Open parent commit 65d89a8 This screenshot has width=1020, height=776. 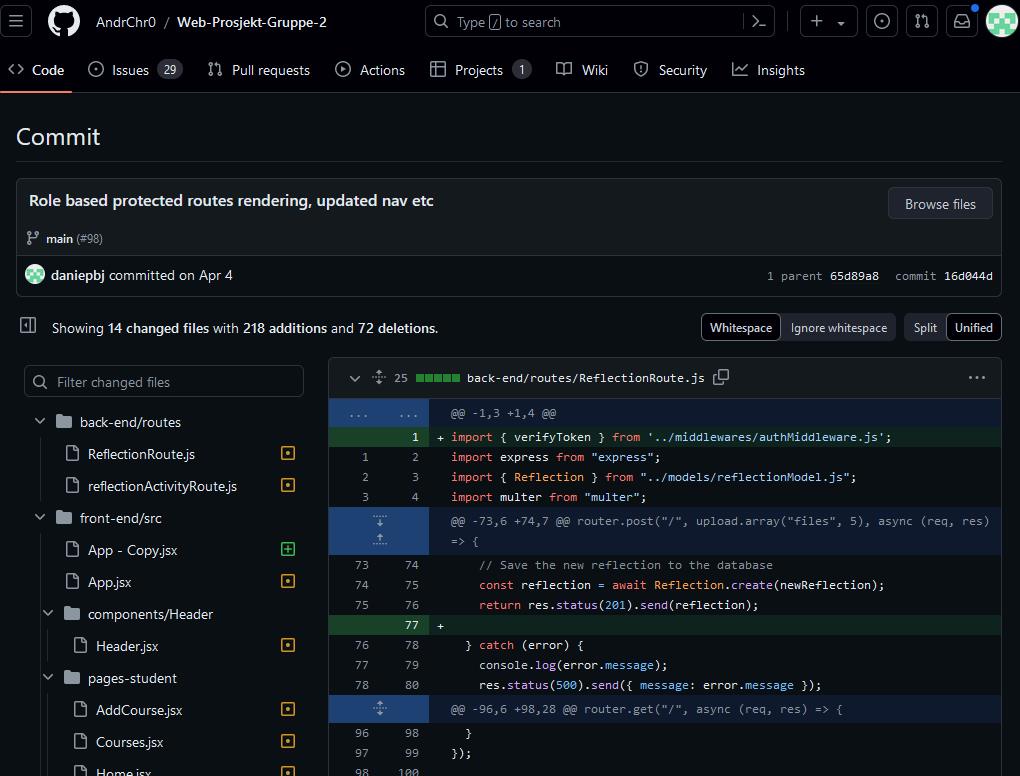pos(854,276)
